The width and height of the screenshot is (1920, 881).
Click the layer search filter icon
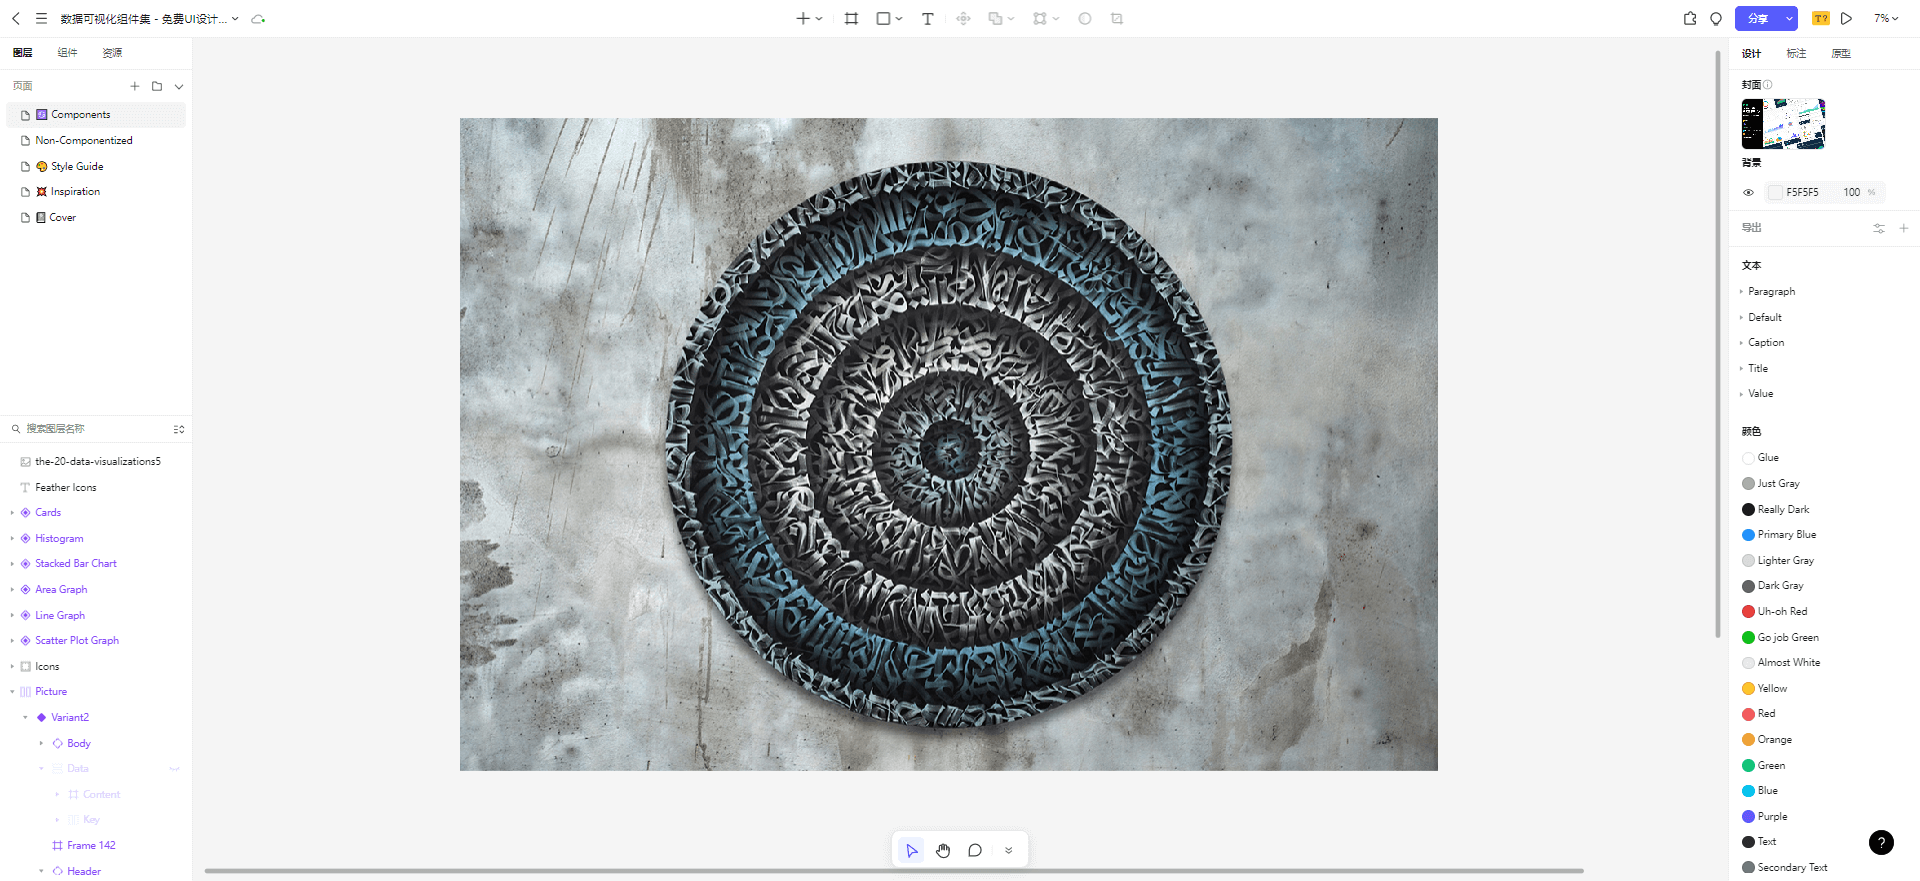[179, 429]
